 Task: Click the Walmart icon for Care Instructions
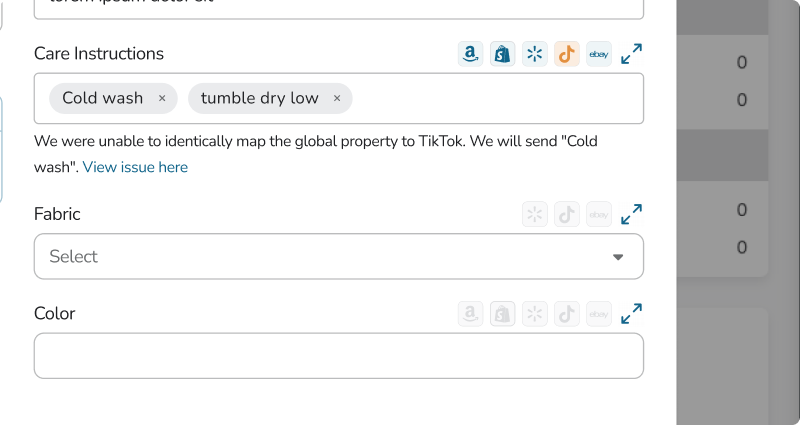(535, 54)
